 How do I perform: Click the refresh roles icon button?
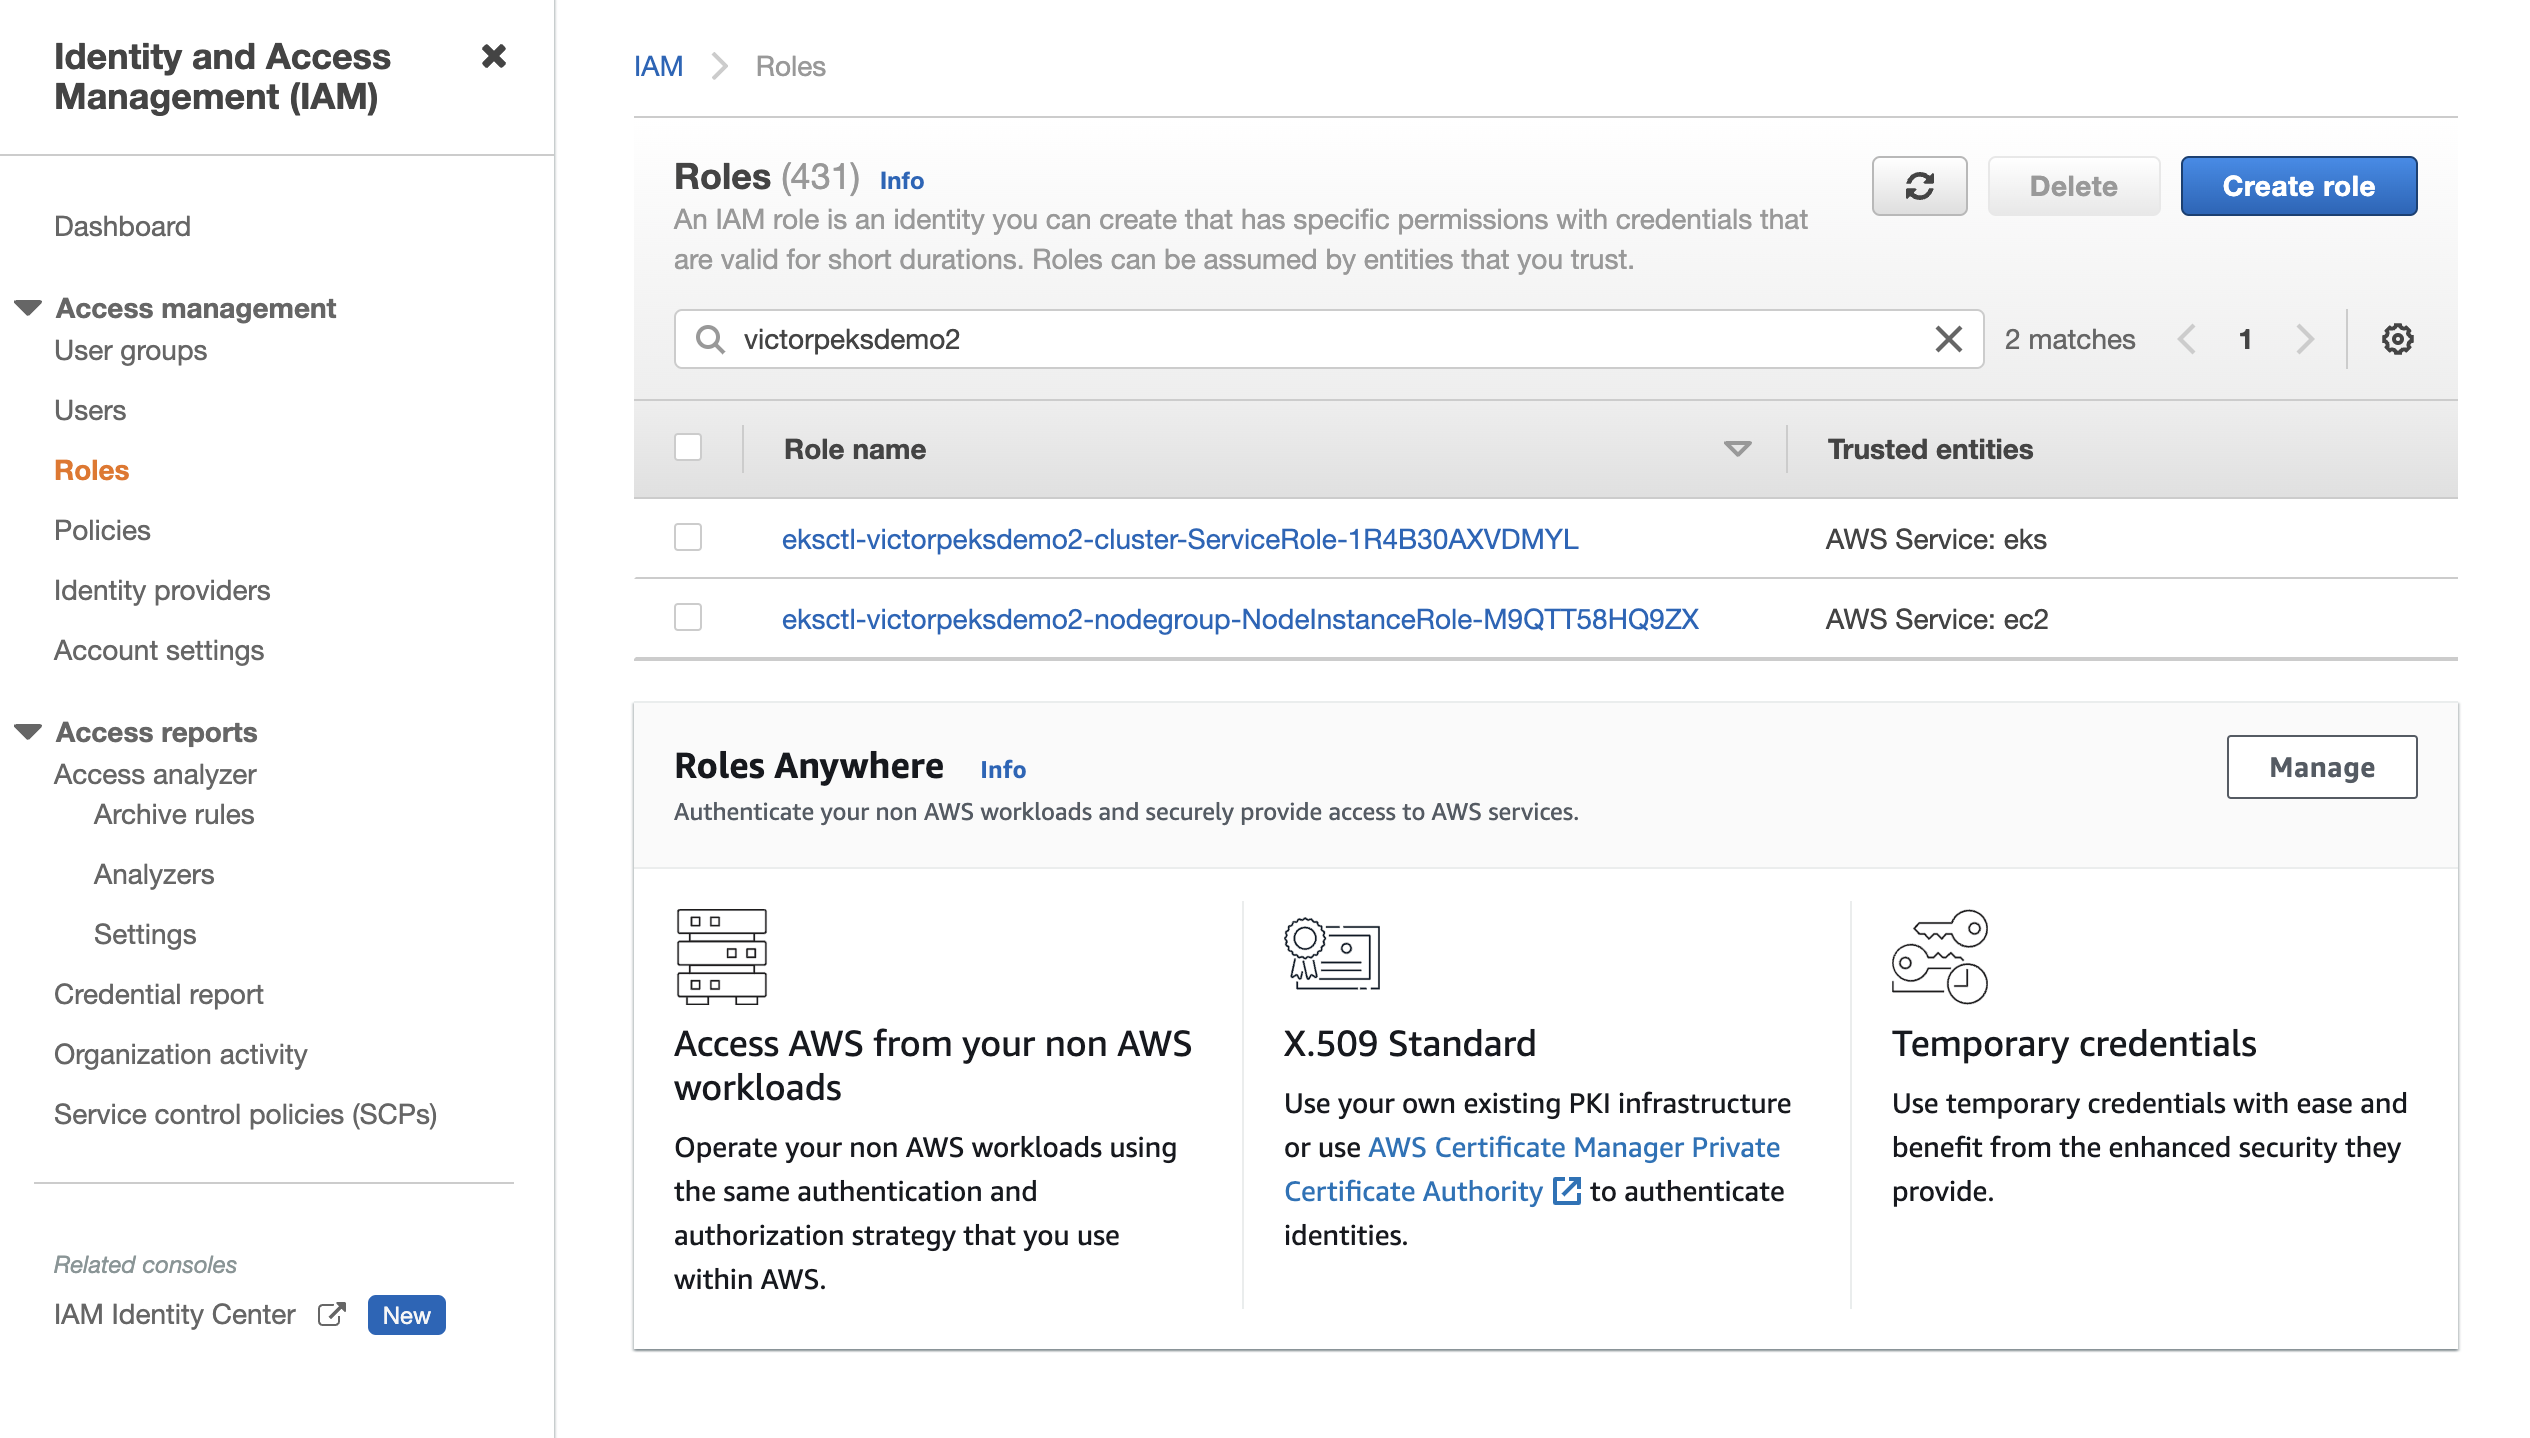pos(1918,186)
